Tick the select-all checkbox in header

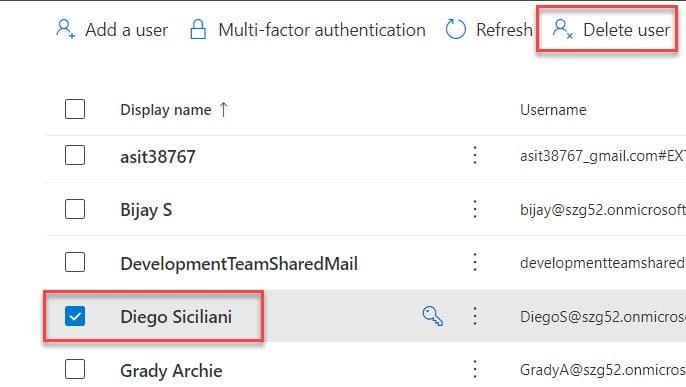click(x=75, y=109)
